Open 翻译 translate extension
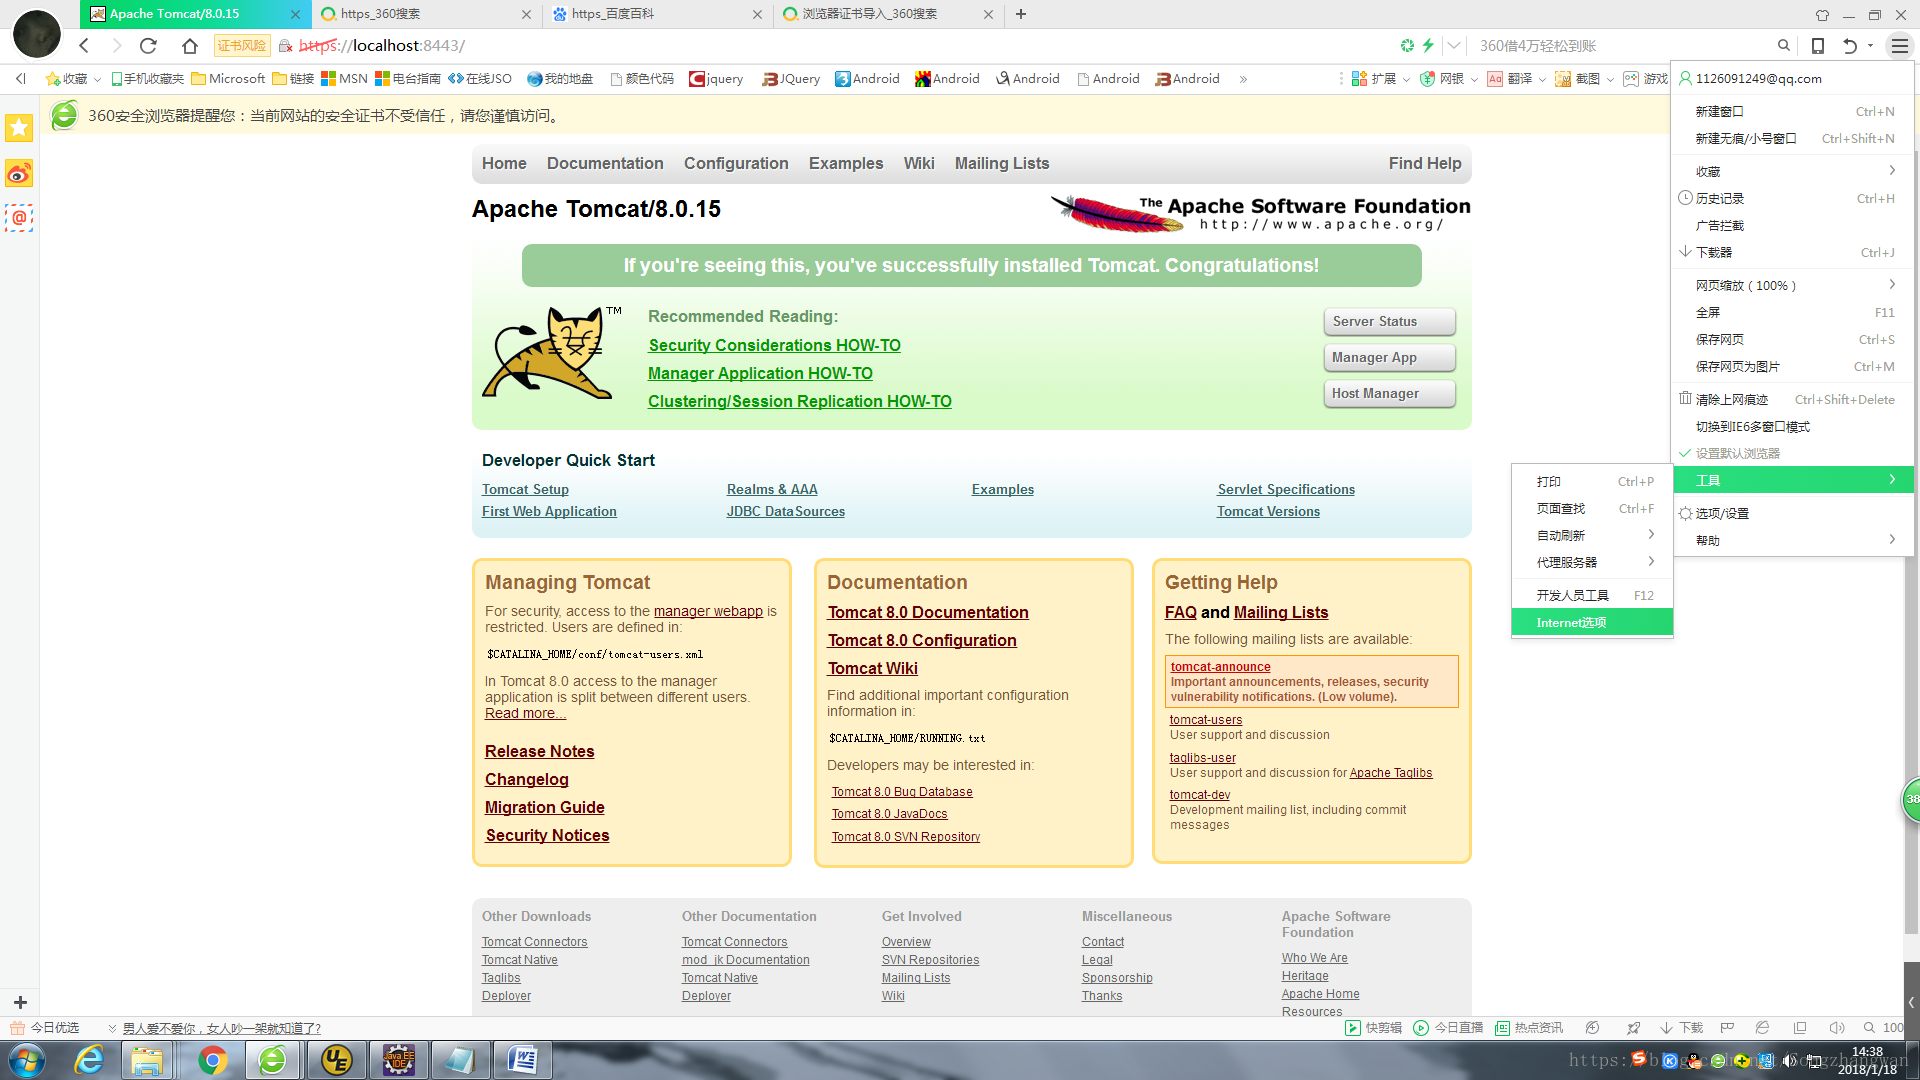The width and height of the screenshot is (1920, 1080). click(x=1510, y=79)
